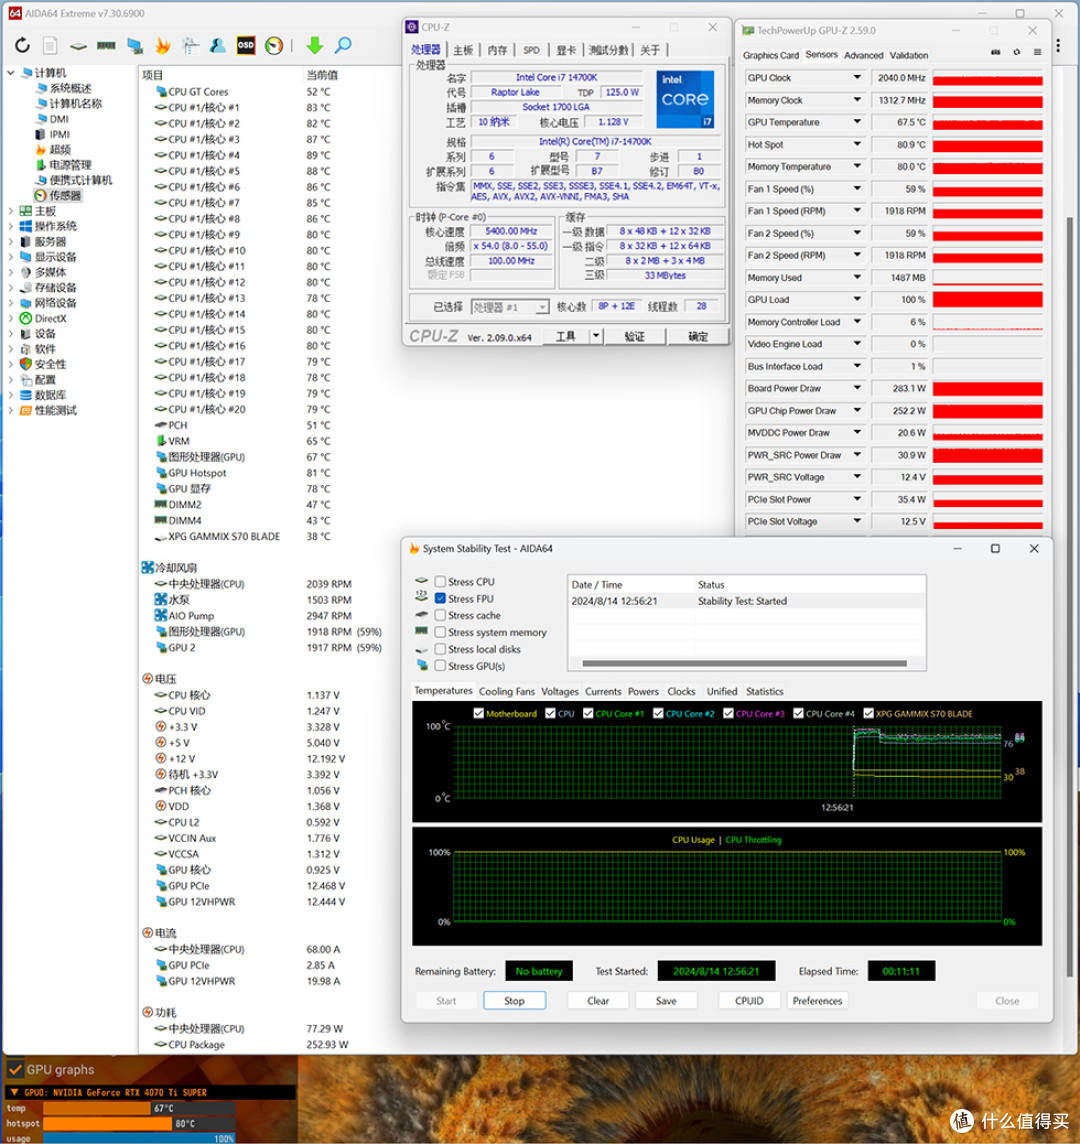Switch to CPU-Z 显卡 tab
1080x1144 pixels.
click(x=566, y=50)
